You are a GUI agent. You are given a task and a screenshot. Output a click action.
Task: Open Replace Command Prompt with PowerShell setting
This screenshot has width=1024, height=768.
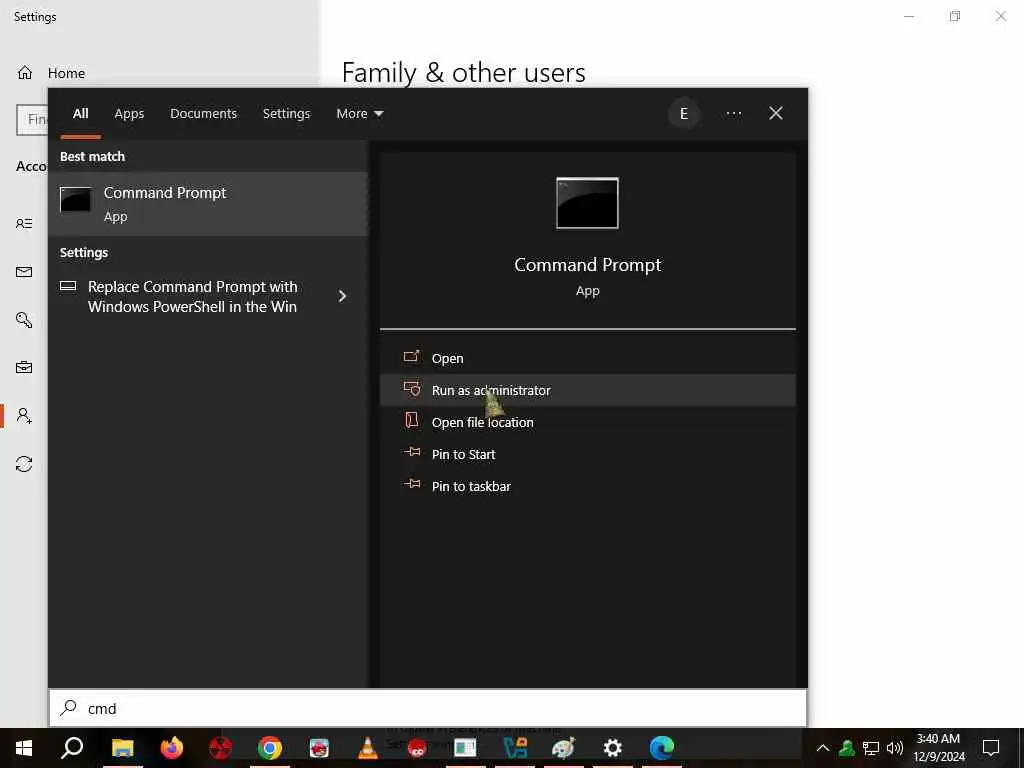[x=208, y=296]
